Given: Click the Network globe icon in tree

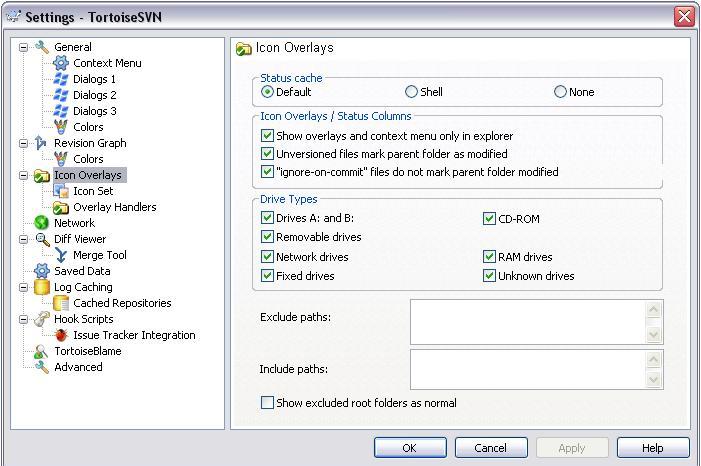Looking at the screenshot, I should 42,223.
